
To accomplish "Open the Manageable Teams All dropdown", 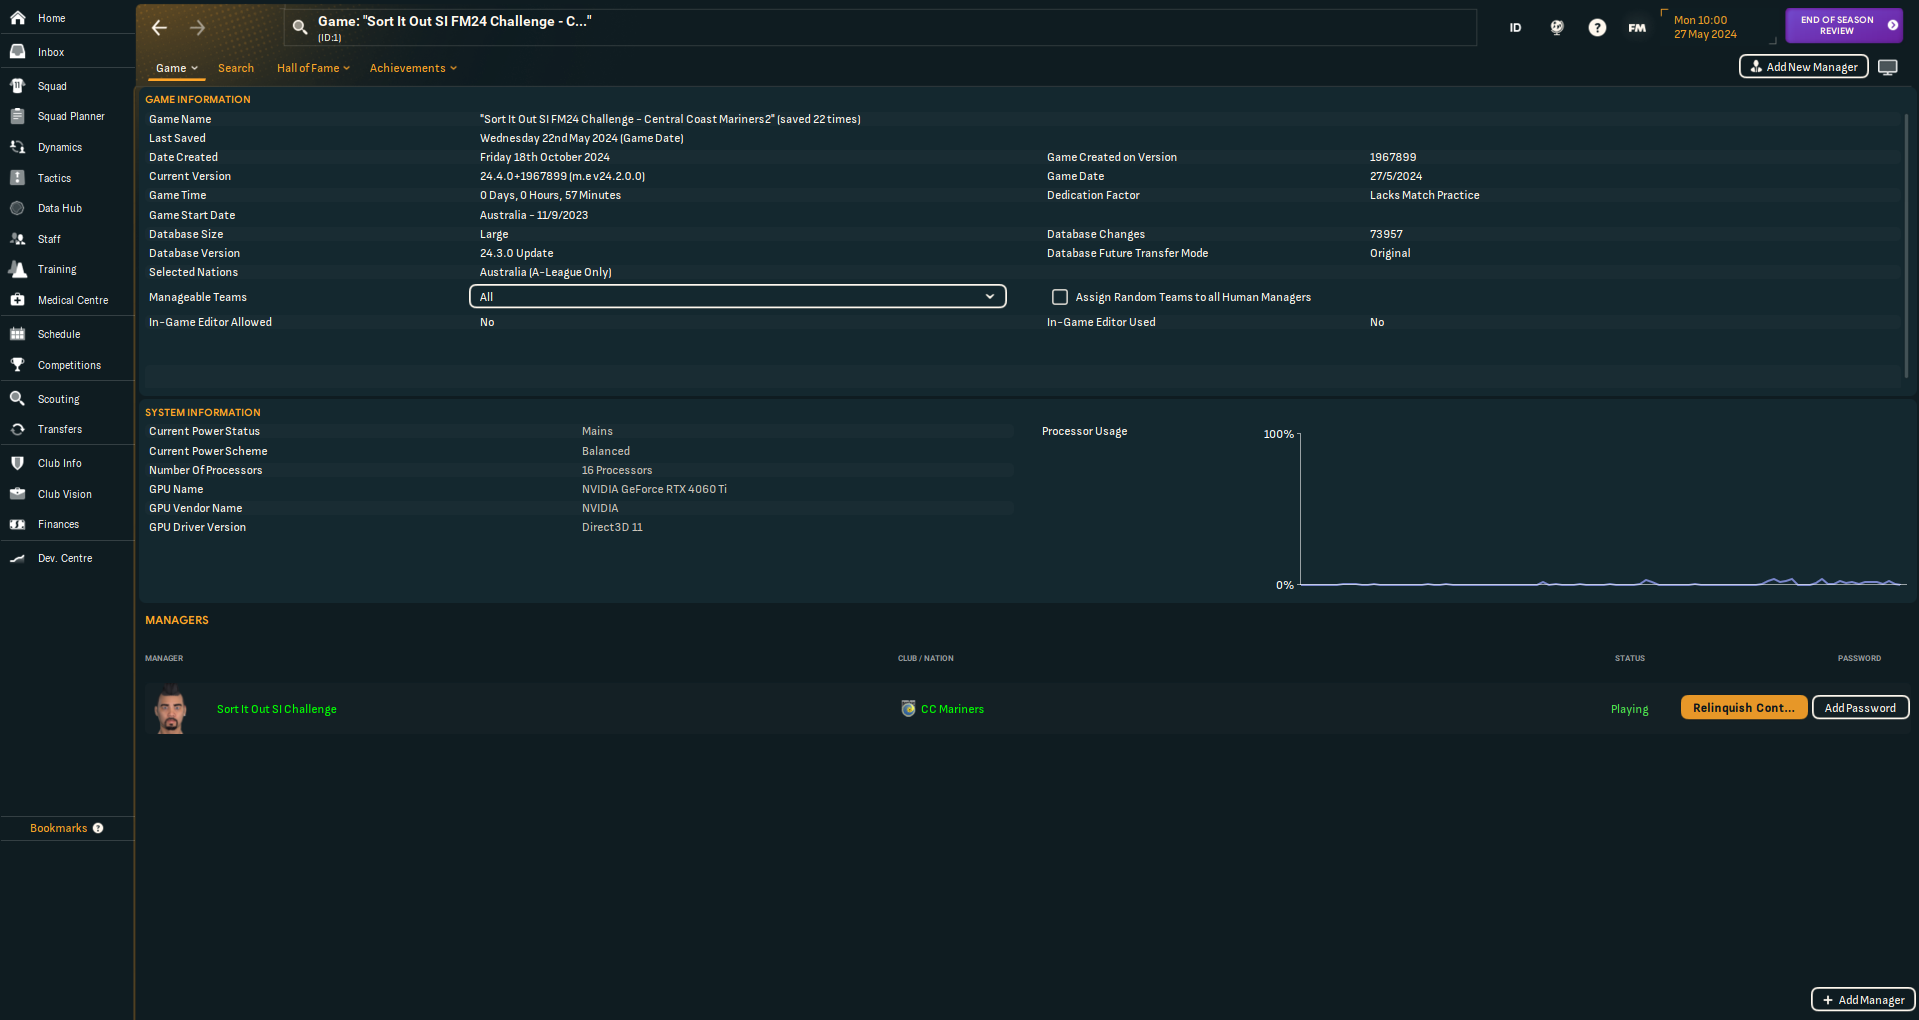I will 738,297.
